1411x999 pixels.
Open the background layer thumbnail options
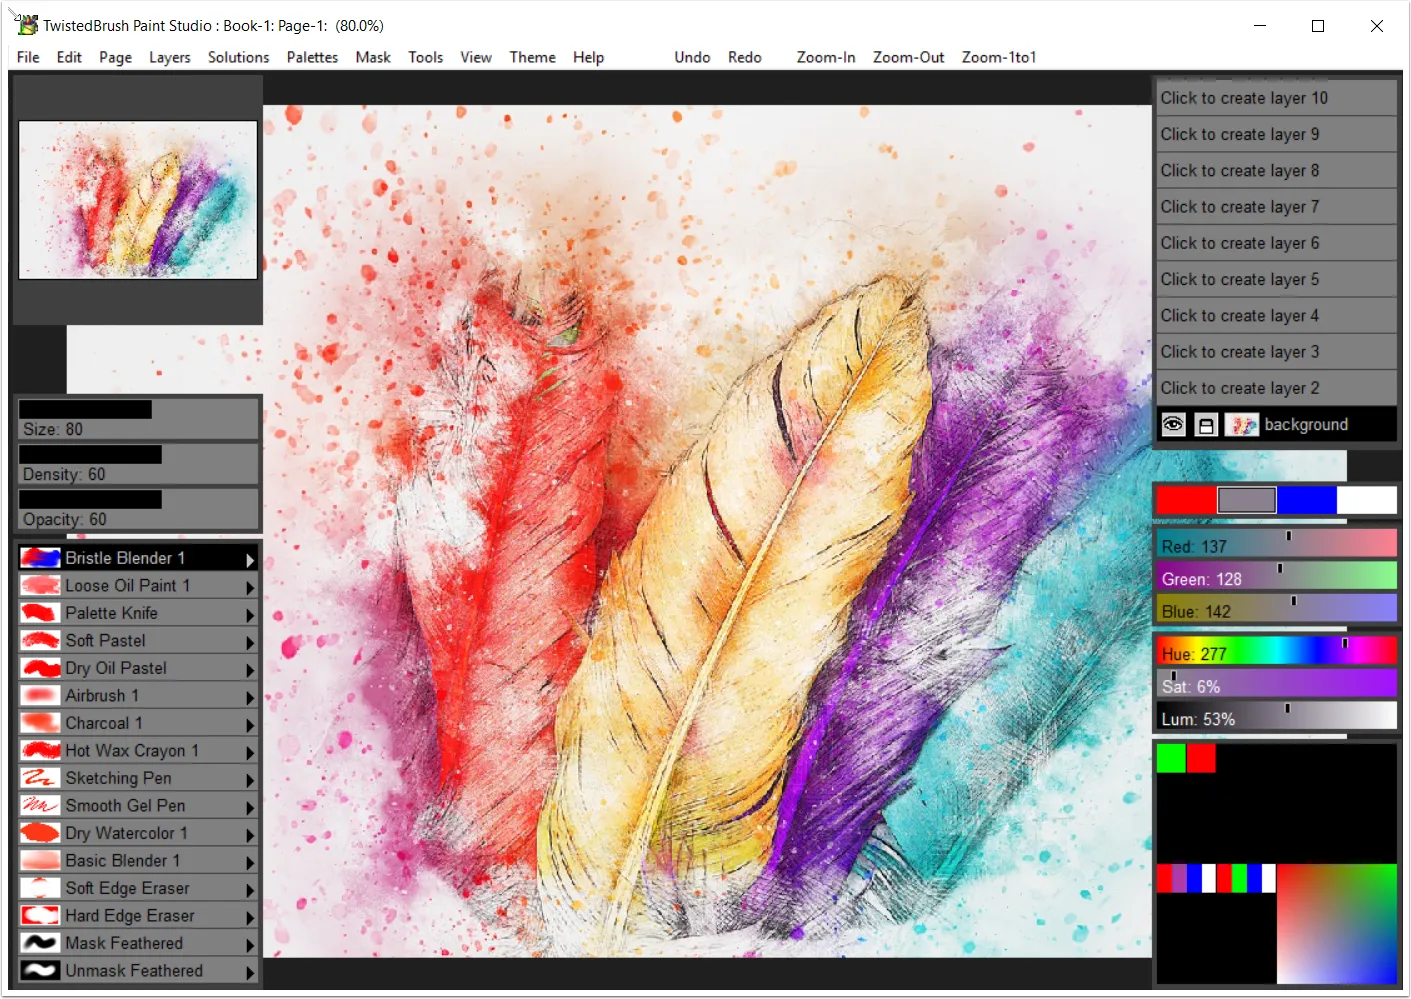tap(1240, 424)
